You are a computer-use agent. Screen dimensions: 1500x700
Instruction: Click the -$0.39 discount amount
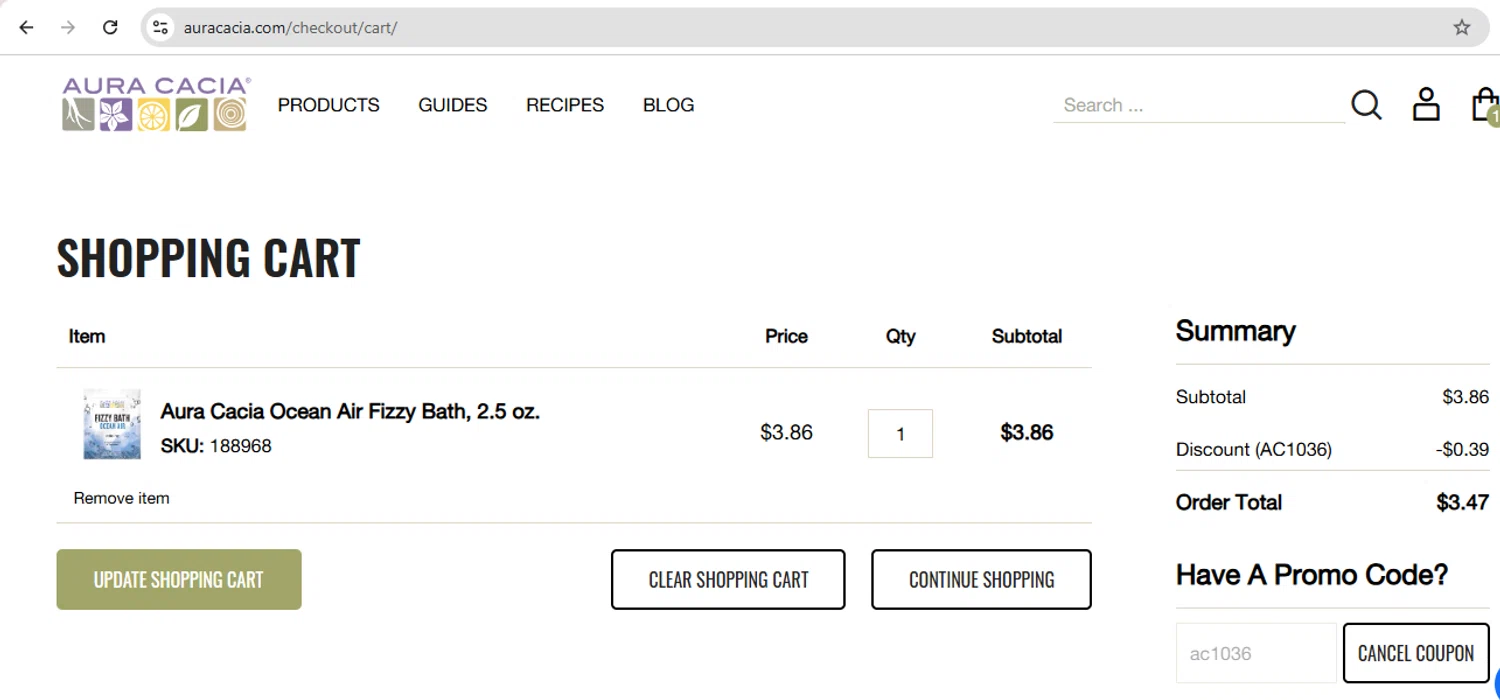1463,450
